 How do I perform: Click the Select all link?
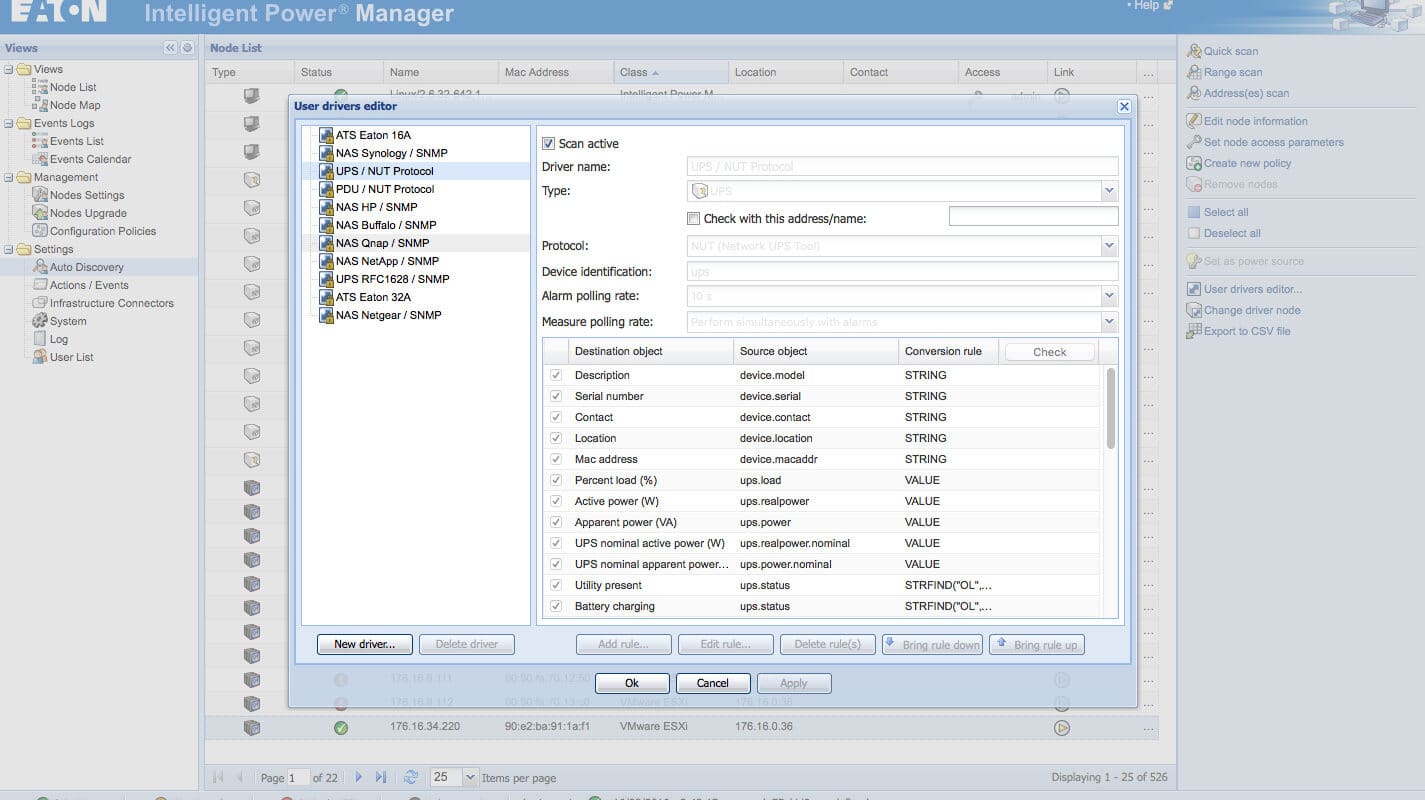click(x=1226, y=212)
